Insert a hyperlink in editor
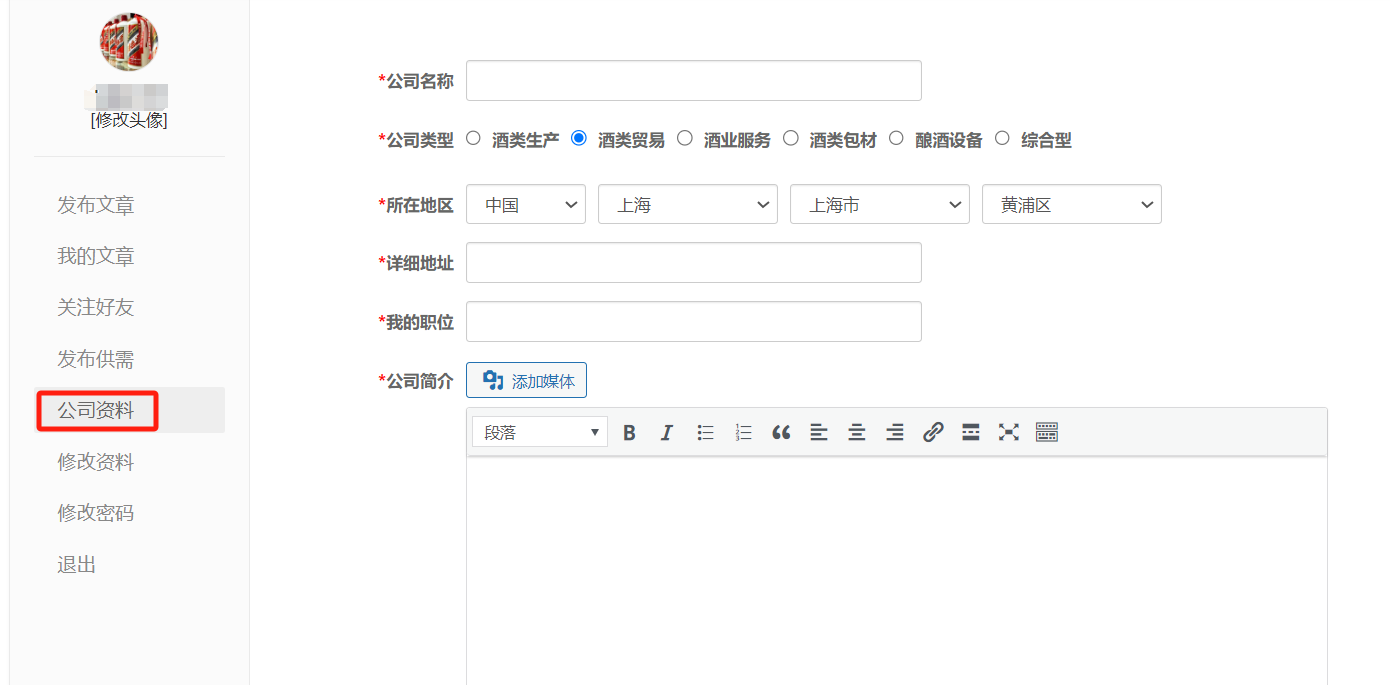 point(933,432)
